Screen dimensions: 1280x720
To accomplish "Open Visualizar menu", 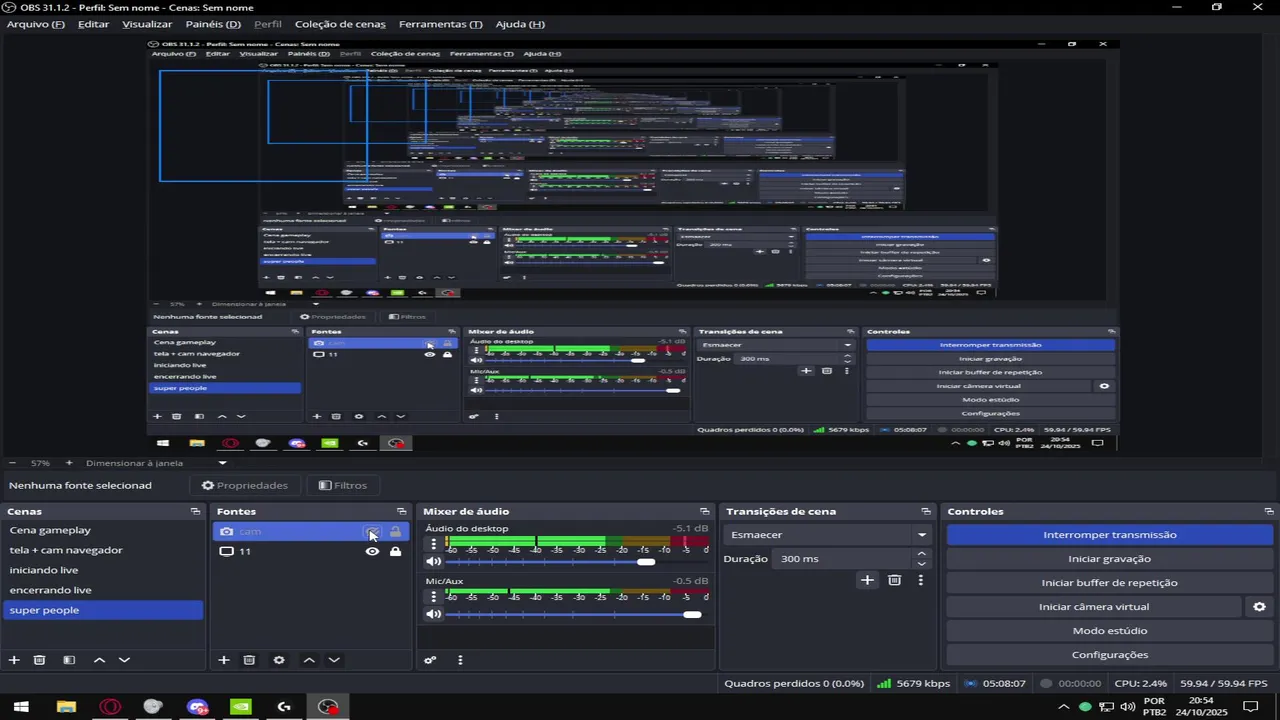I will (x=147, y=24).
